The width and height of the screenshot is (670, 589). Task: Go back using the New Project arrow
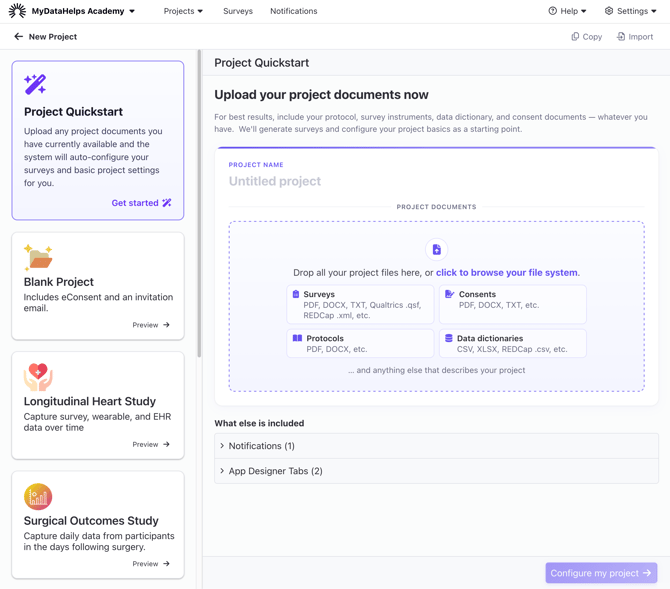click(18, 37)
